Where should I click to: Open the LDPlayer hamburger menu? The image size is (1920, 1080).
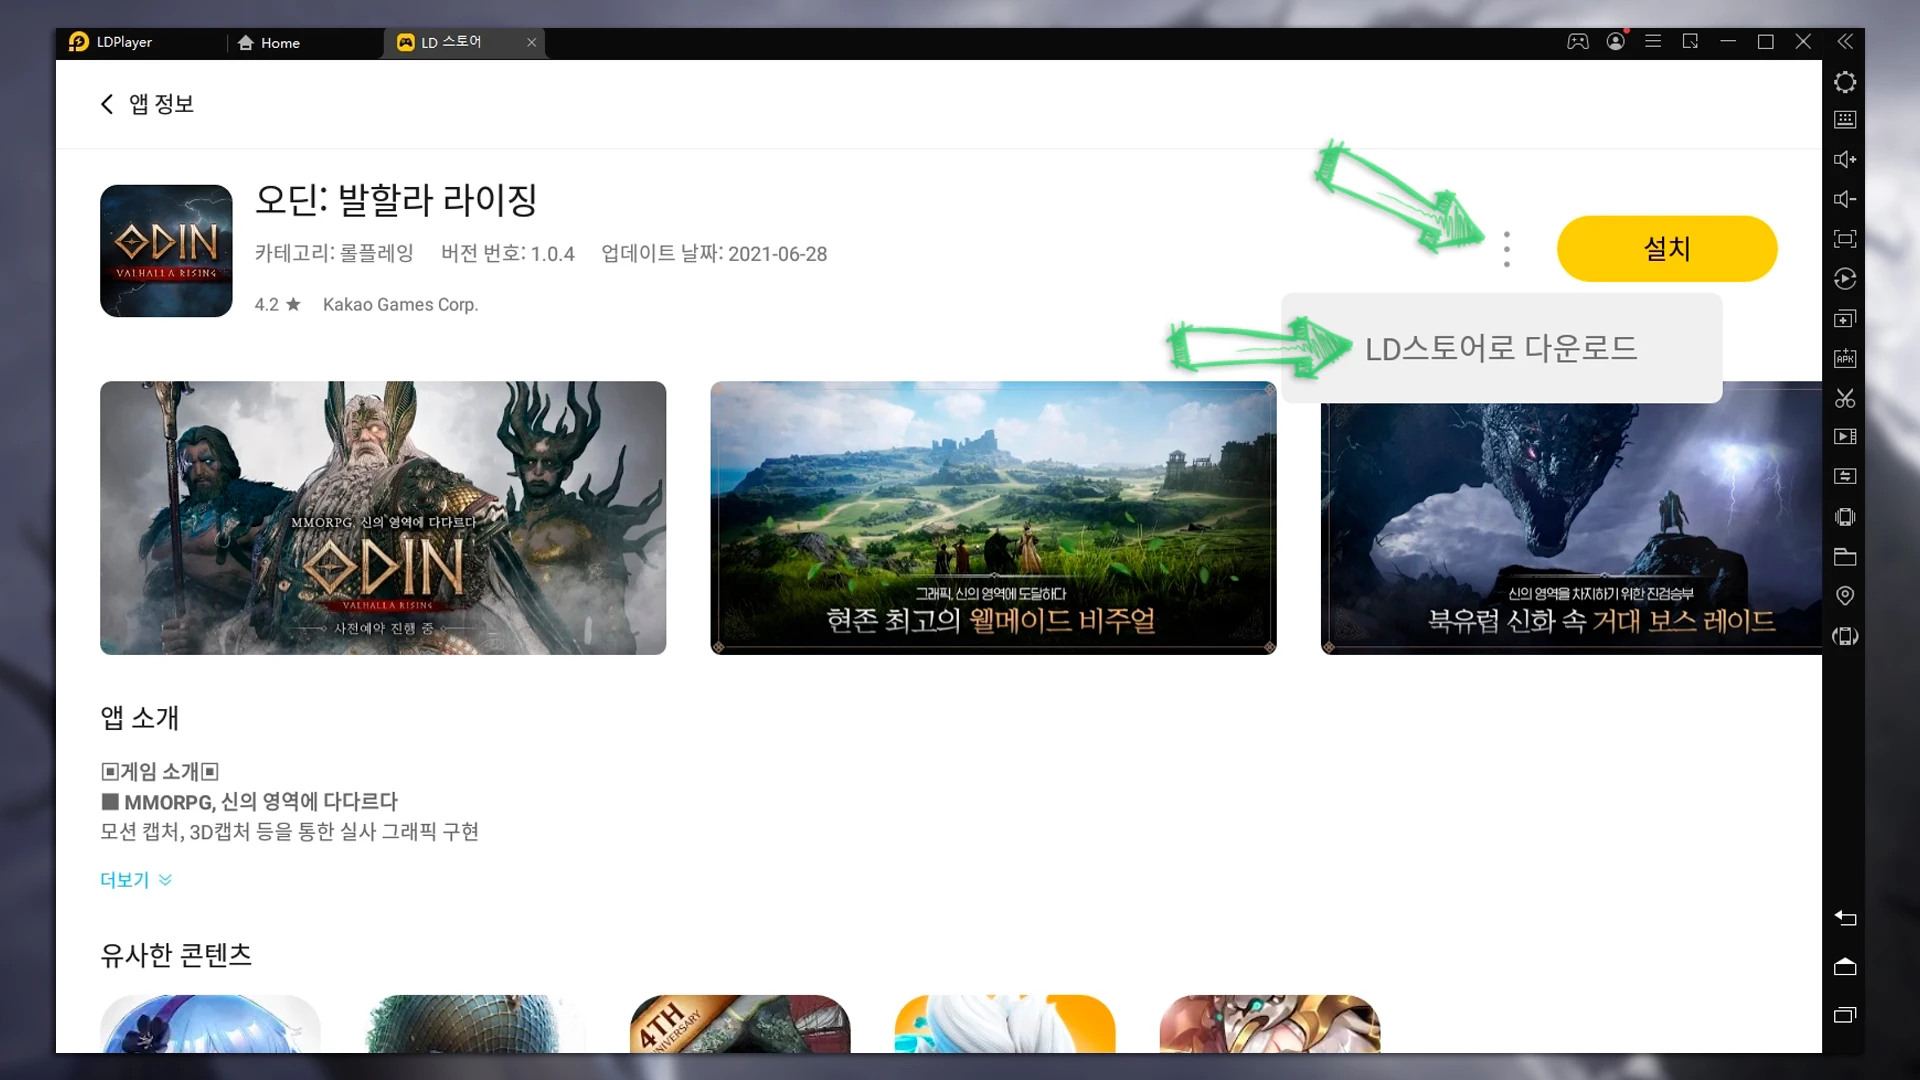click(1653, 41)
